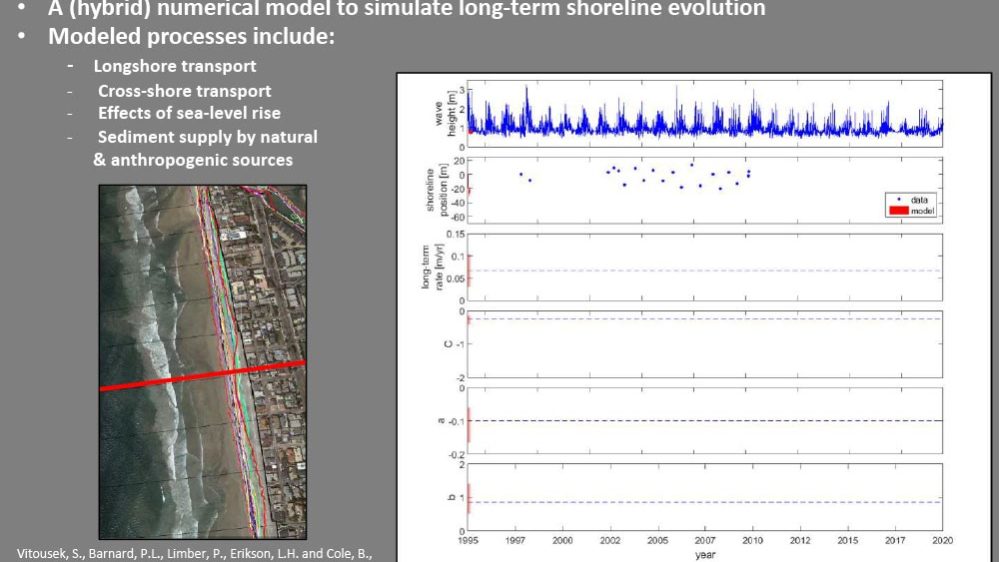The image size is (999, 562).
Task: Click the 'Modeled processes include:' heading
Action: pyautogui.click(x=191, y=36)
